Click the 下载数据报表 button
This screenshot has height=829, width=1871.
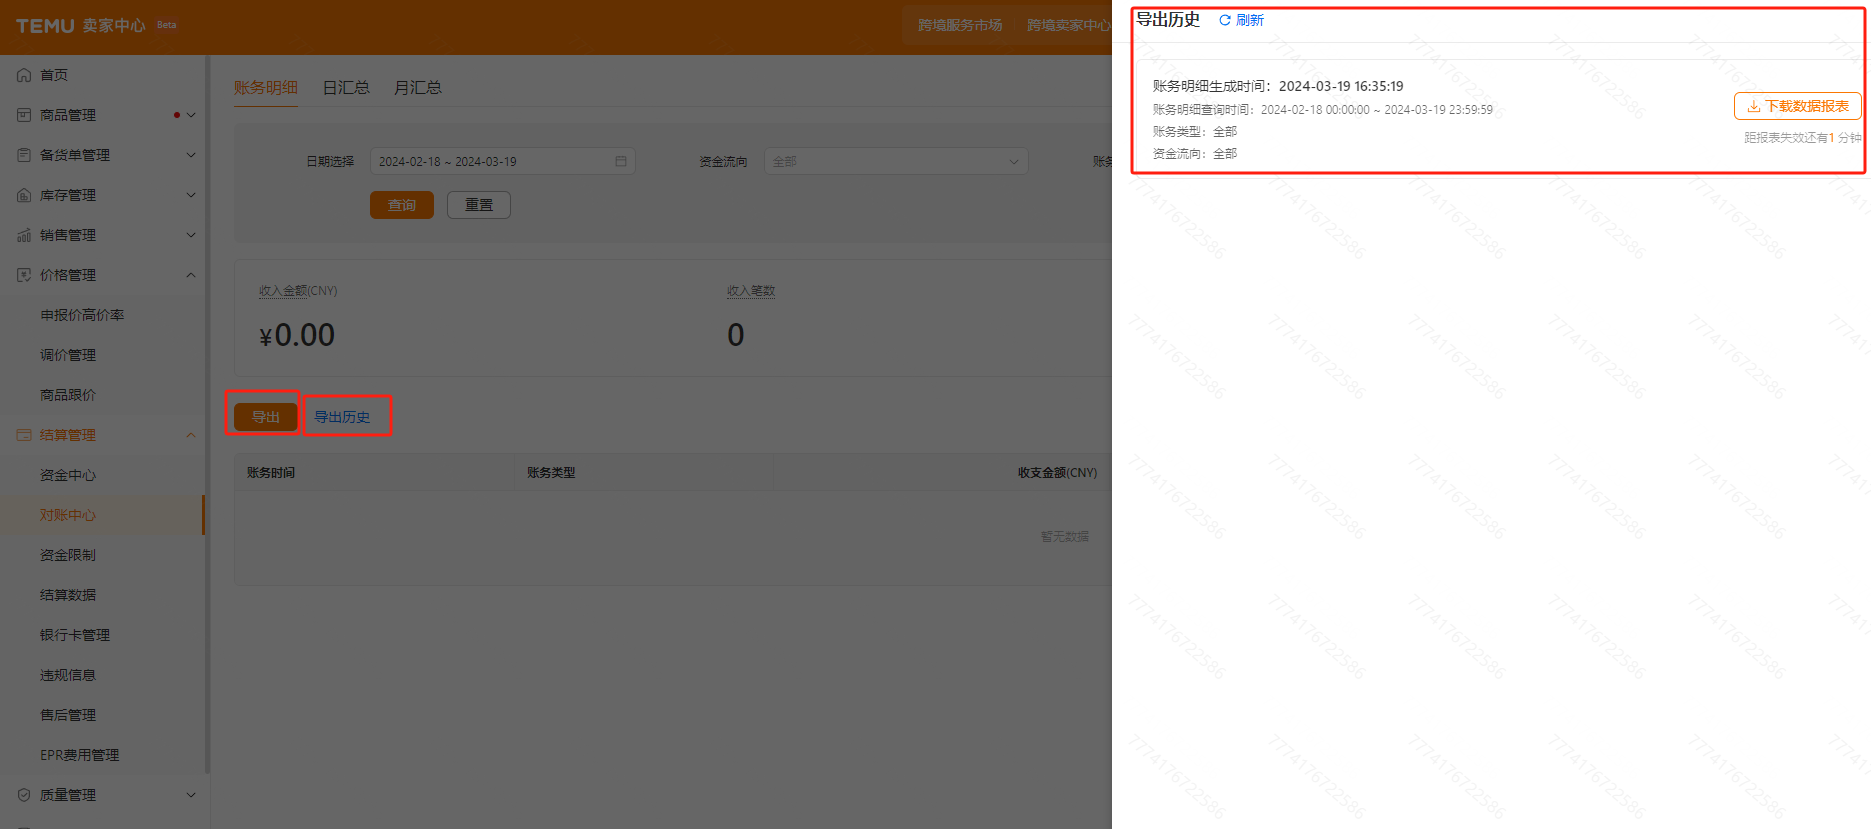click(x=1798, y=106)
